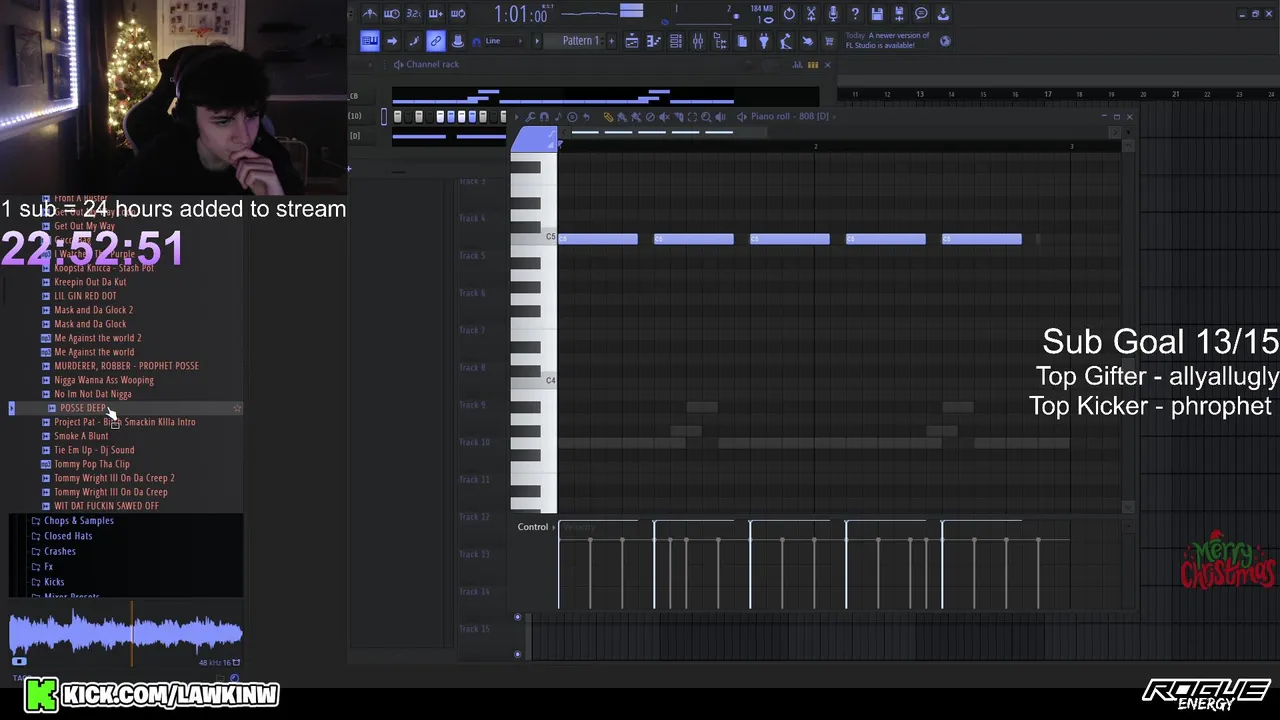The width and height of the screenshot is (1280, 720).
Task: Click the Channel rack title label
Action: (432, 64)
